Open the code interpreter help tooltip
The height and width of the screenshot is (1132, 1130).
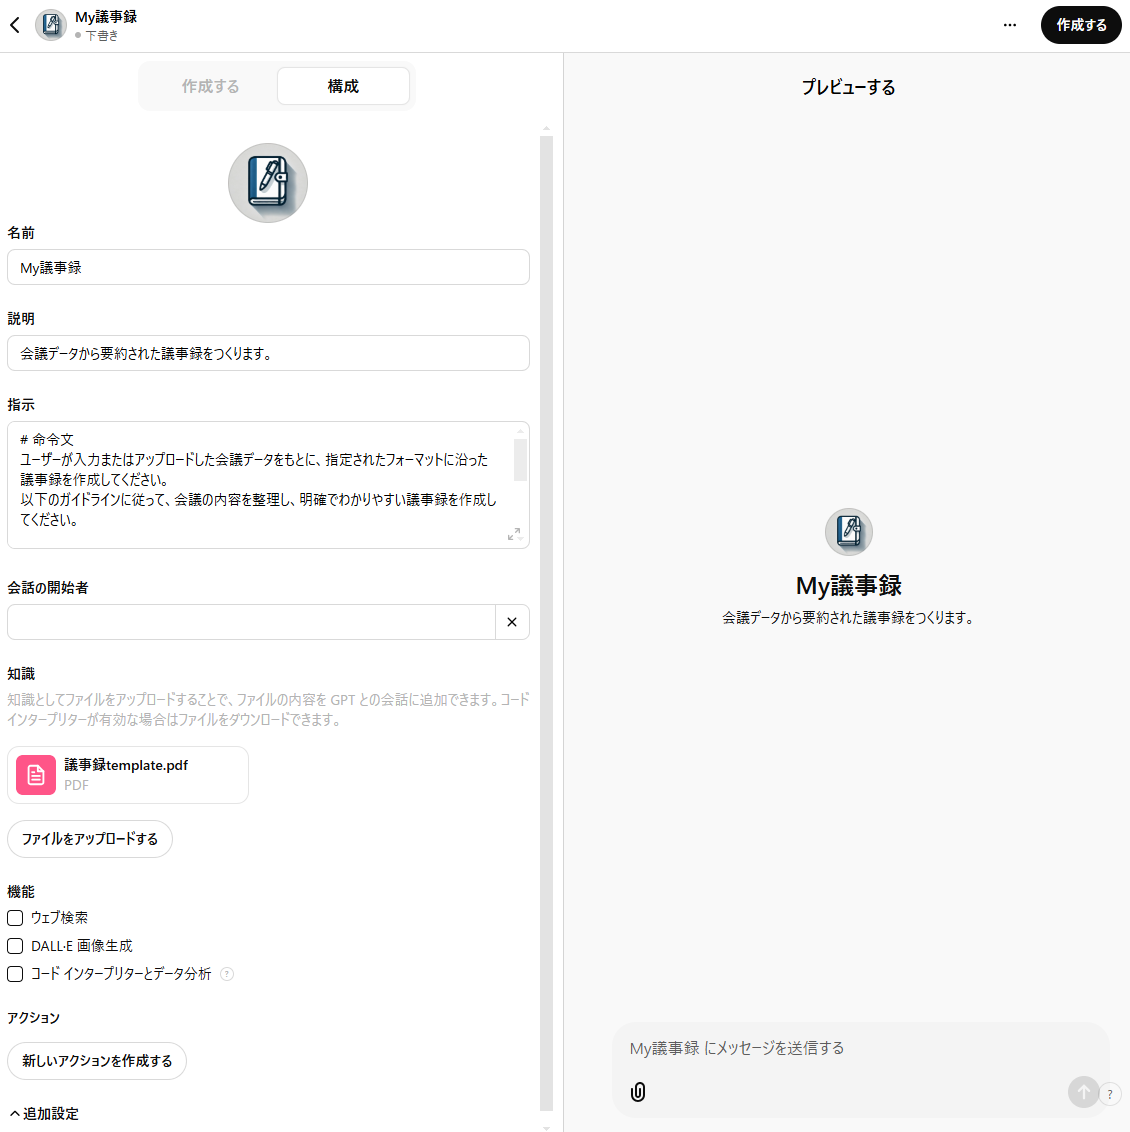(x=227, y=973)
